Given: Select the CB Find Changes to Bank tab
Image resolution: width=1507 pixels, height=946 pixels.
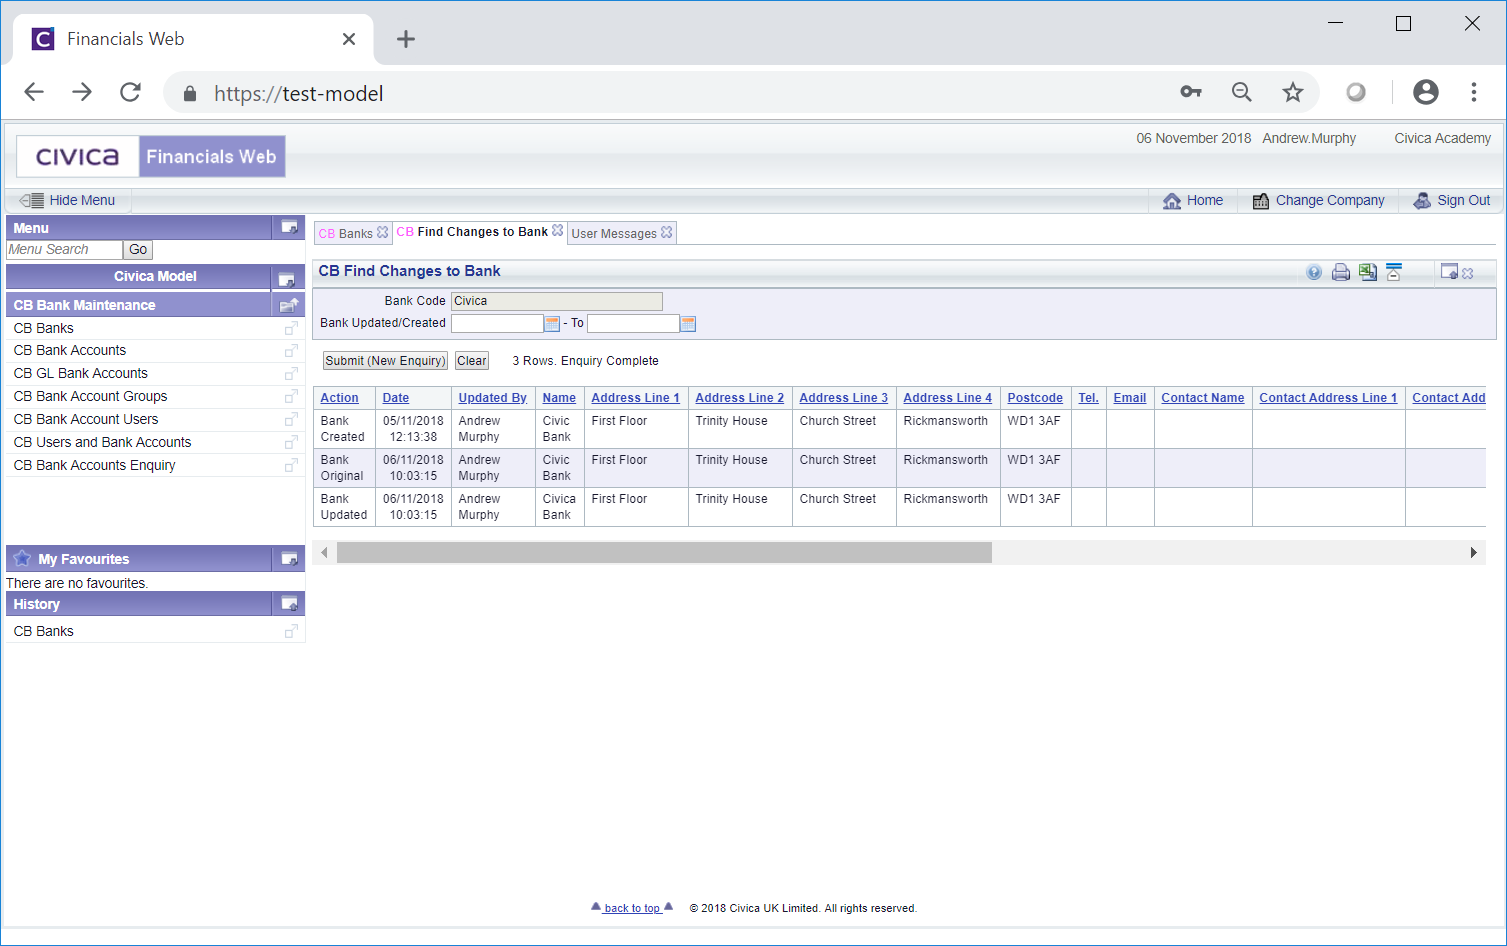Looking at the screenshot, I should (472, 232).
